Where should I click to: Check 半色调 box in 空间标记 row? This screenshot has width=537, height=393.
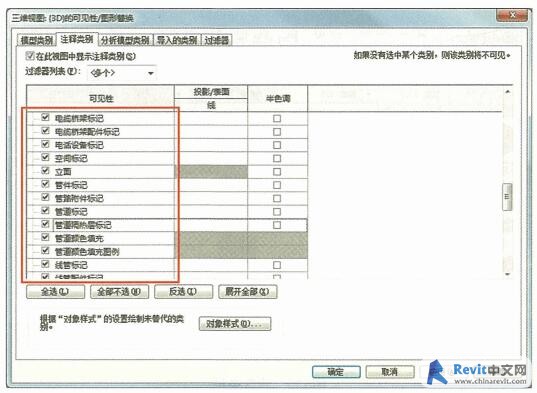pos(277,159)
